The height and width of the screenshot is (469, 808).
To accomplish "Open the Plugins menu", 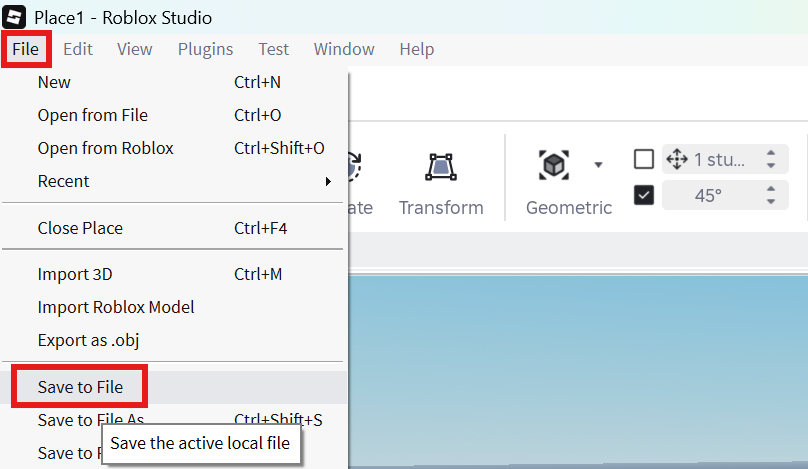I will coord(205,49).
